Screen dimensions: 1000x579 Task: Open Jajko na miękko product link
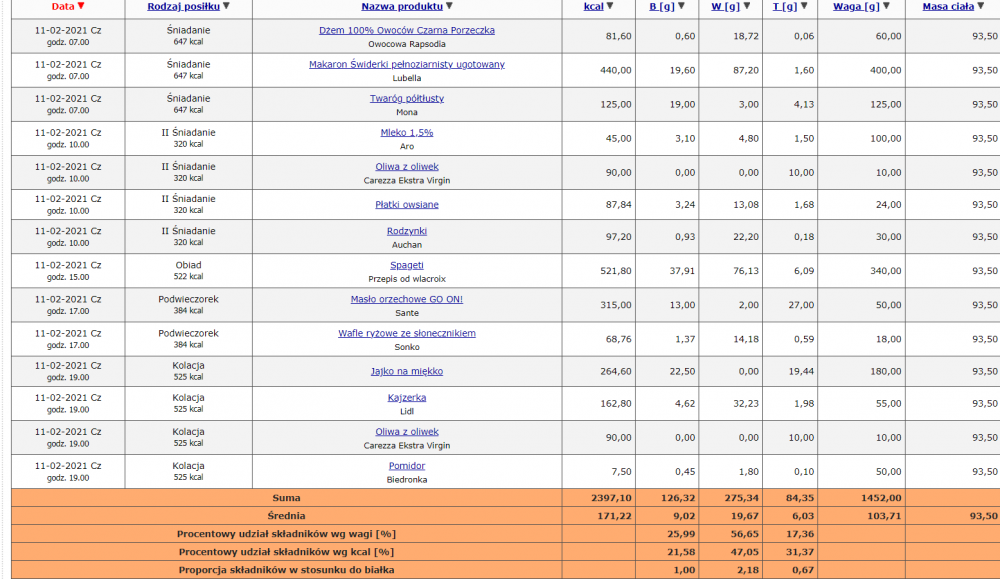click(406, 371)
